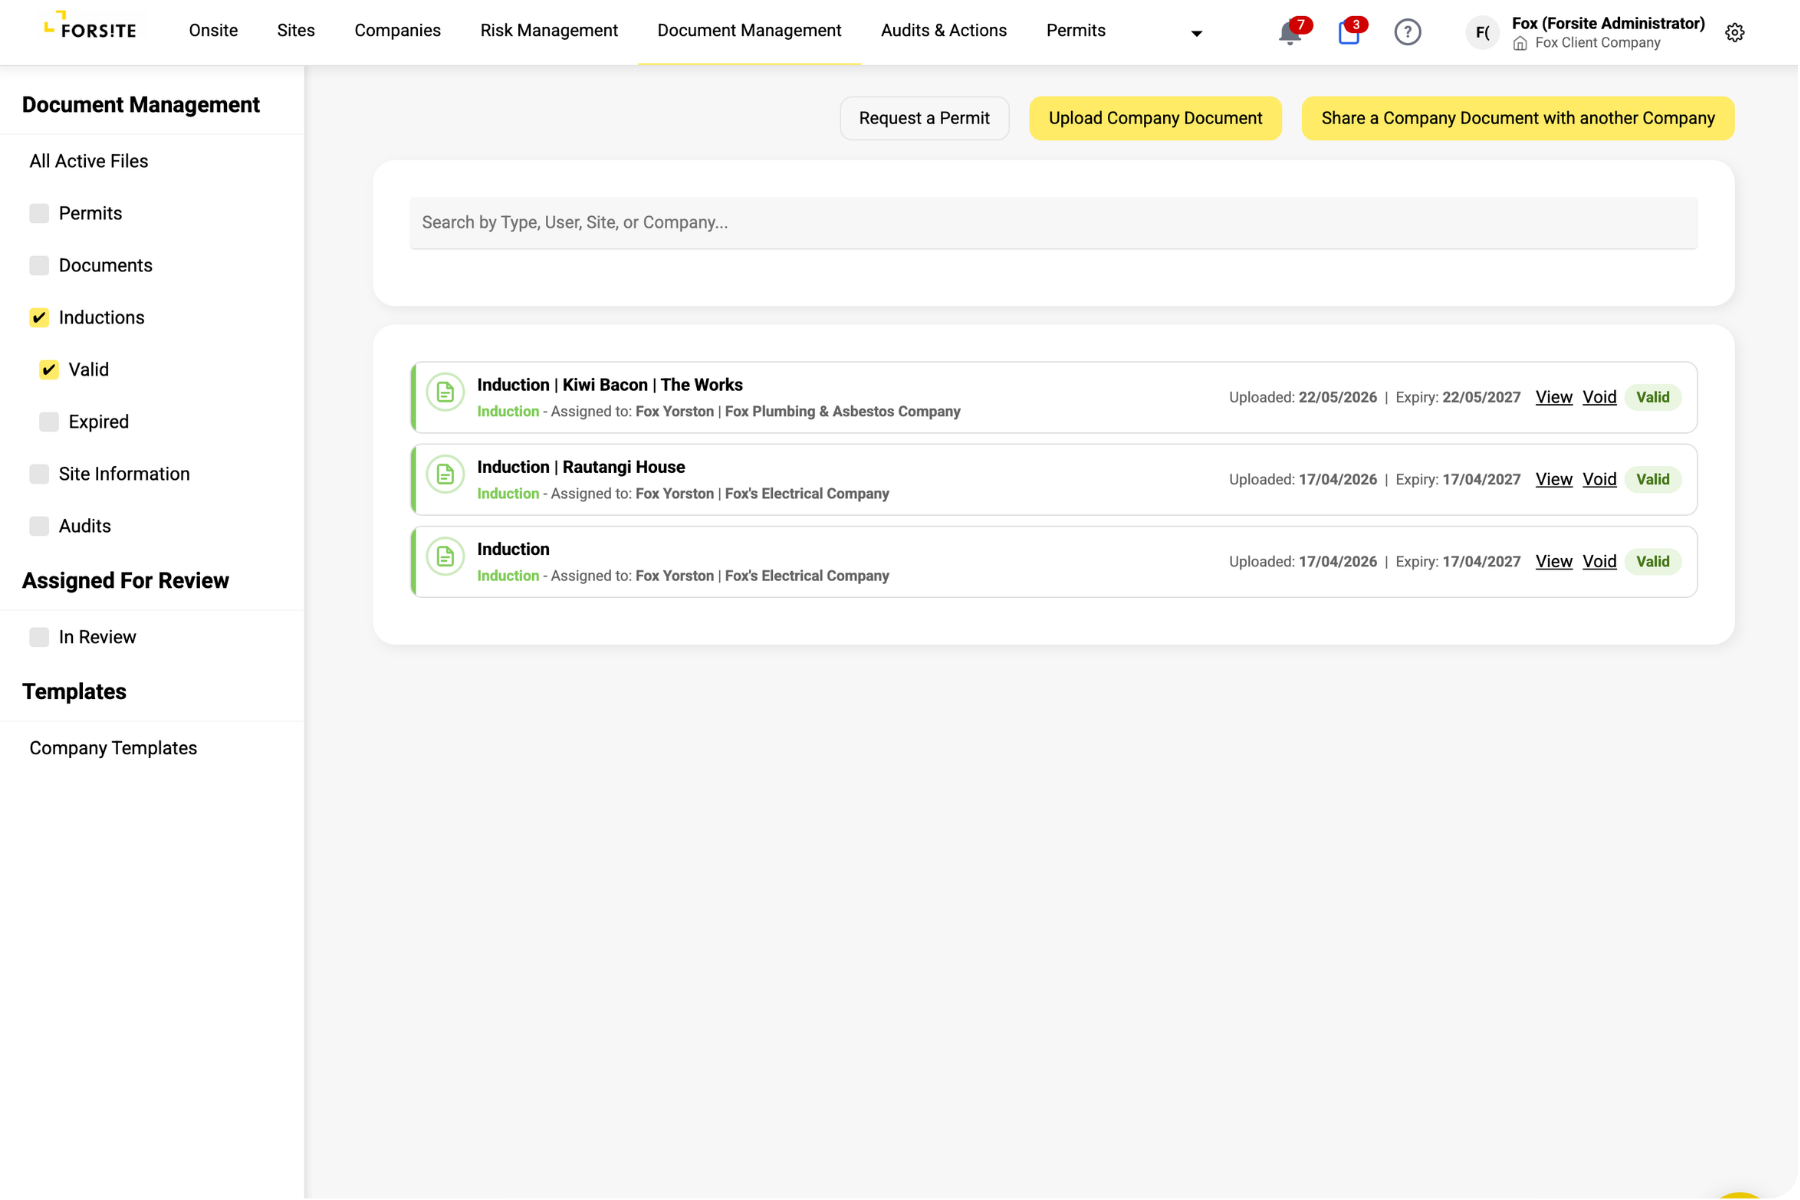Viewport: 1800px width, 1200px height.
Task: Toggle the Permits filter checkbox
Action: coord(39,213)
